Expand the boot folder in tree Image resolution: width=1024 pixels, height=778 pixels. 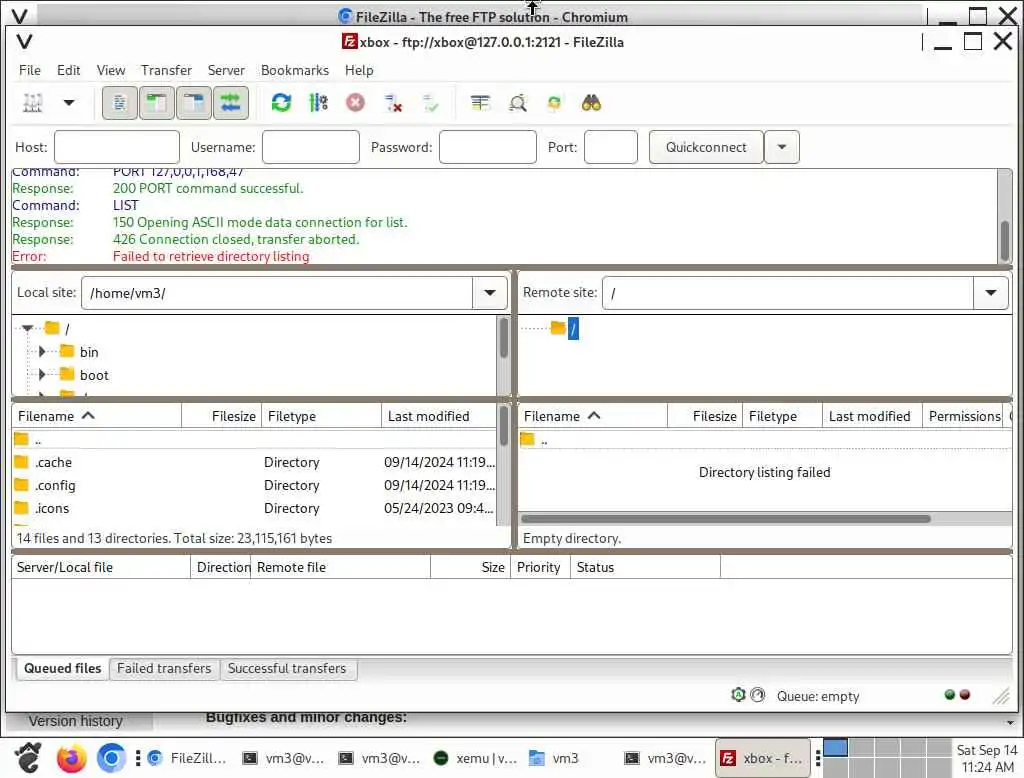(42, 375)
